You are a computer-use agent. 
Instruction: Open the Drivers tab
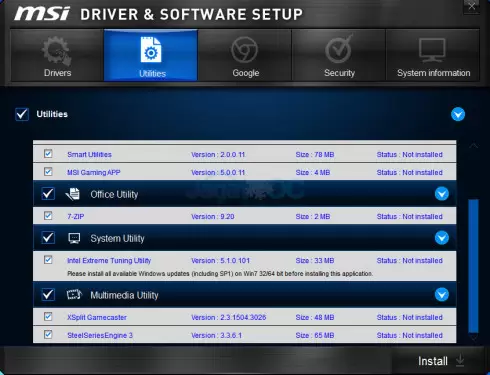point(57,55)
